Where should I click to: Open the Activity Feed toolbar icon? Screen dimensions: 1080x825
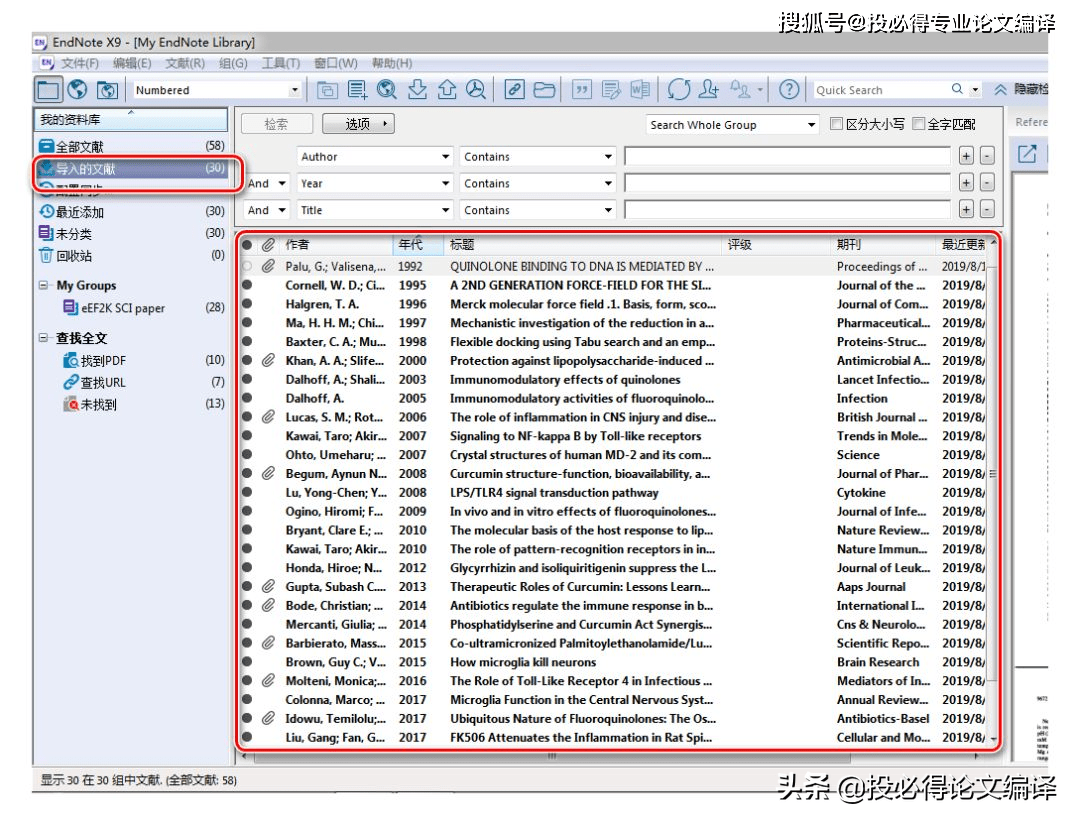pos(741,90)
